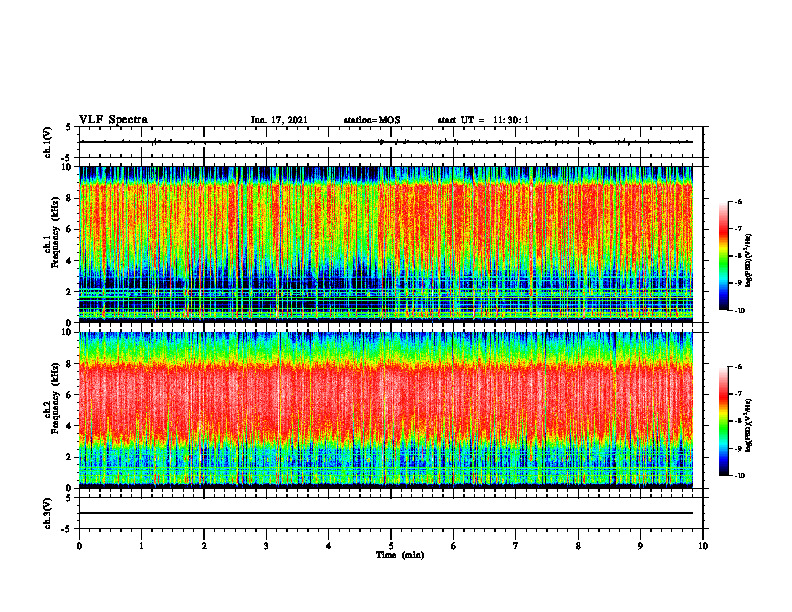
Task: Click the ch.2 spectrogram color scale bar
Action: 723,421
